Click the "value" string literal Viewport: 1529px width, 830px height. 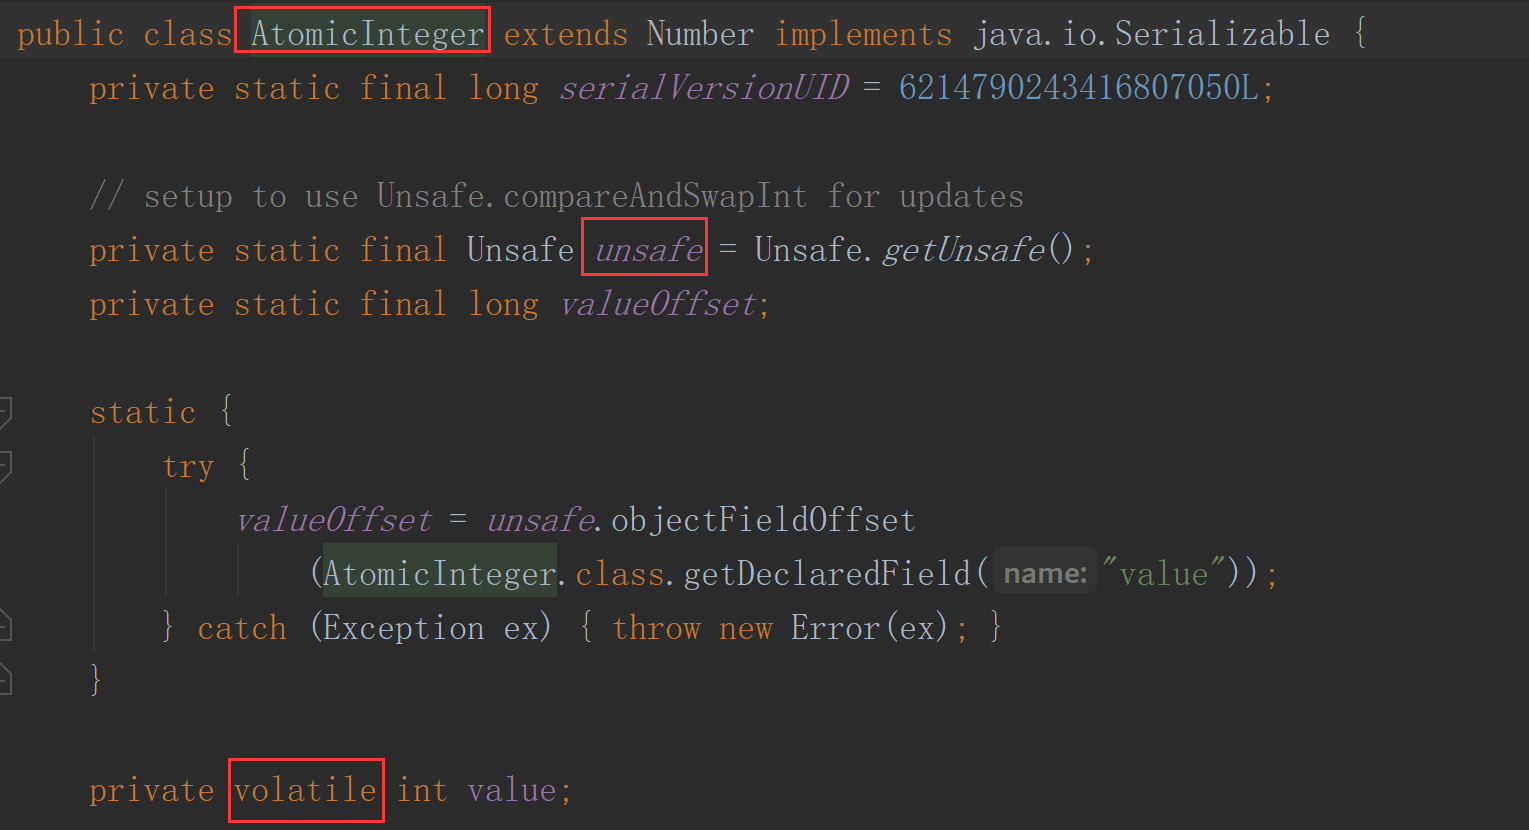(1165, 574)
